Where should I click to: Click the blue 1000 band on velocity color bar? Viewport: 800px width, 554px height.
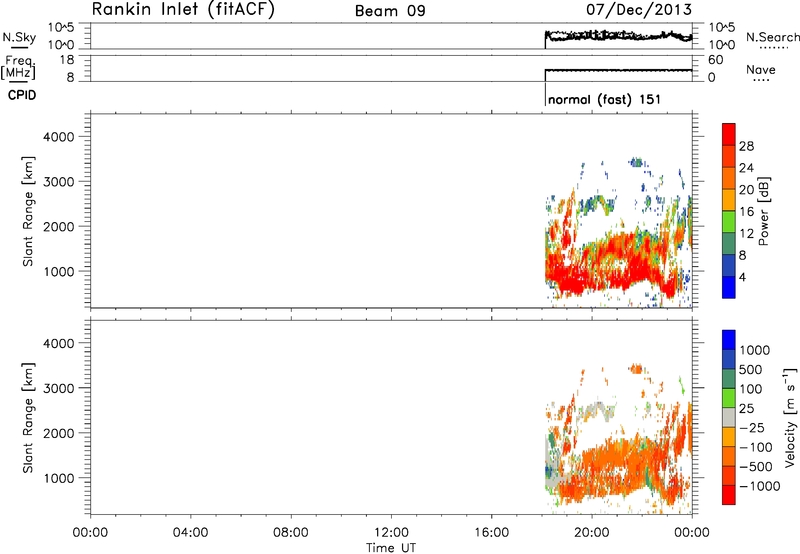(x=729, y=340)
